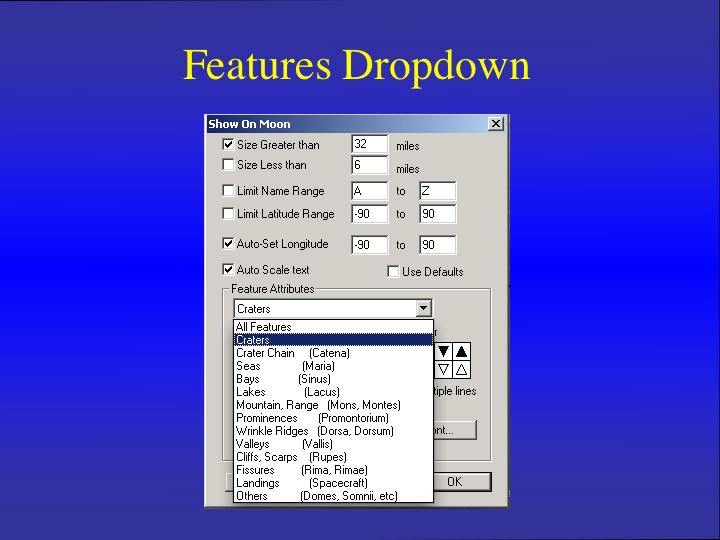Toggle the Size Greater than checkbox
The height and width of the screenshot is (540, 720).
(x=228, y=145)
